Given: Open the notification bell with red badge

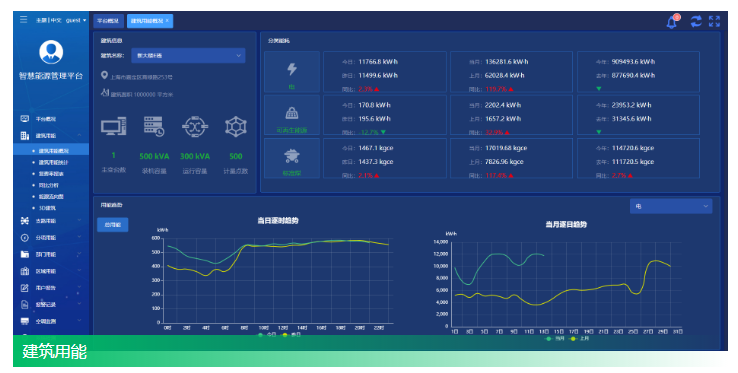Looking at the screenshot, I should (x=673, y=21).
